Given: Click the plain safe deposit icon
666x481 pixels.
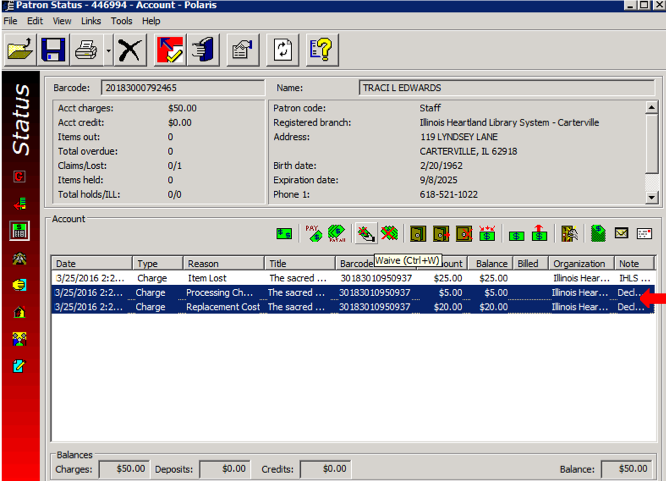Looking at the screenshot, I should [x=418, y=234].
